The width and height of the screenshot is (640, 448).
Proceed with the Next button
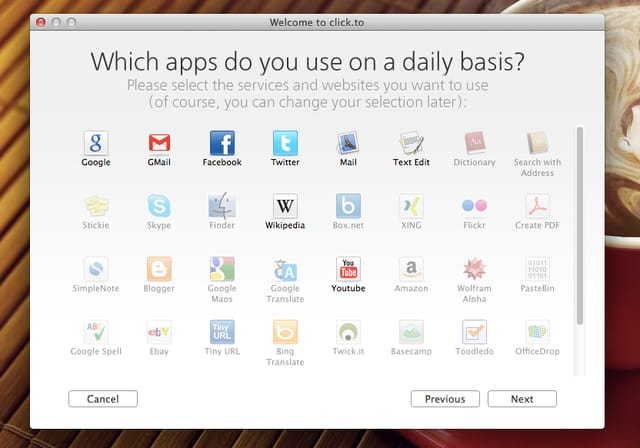[x=522, y=399]
